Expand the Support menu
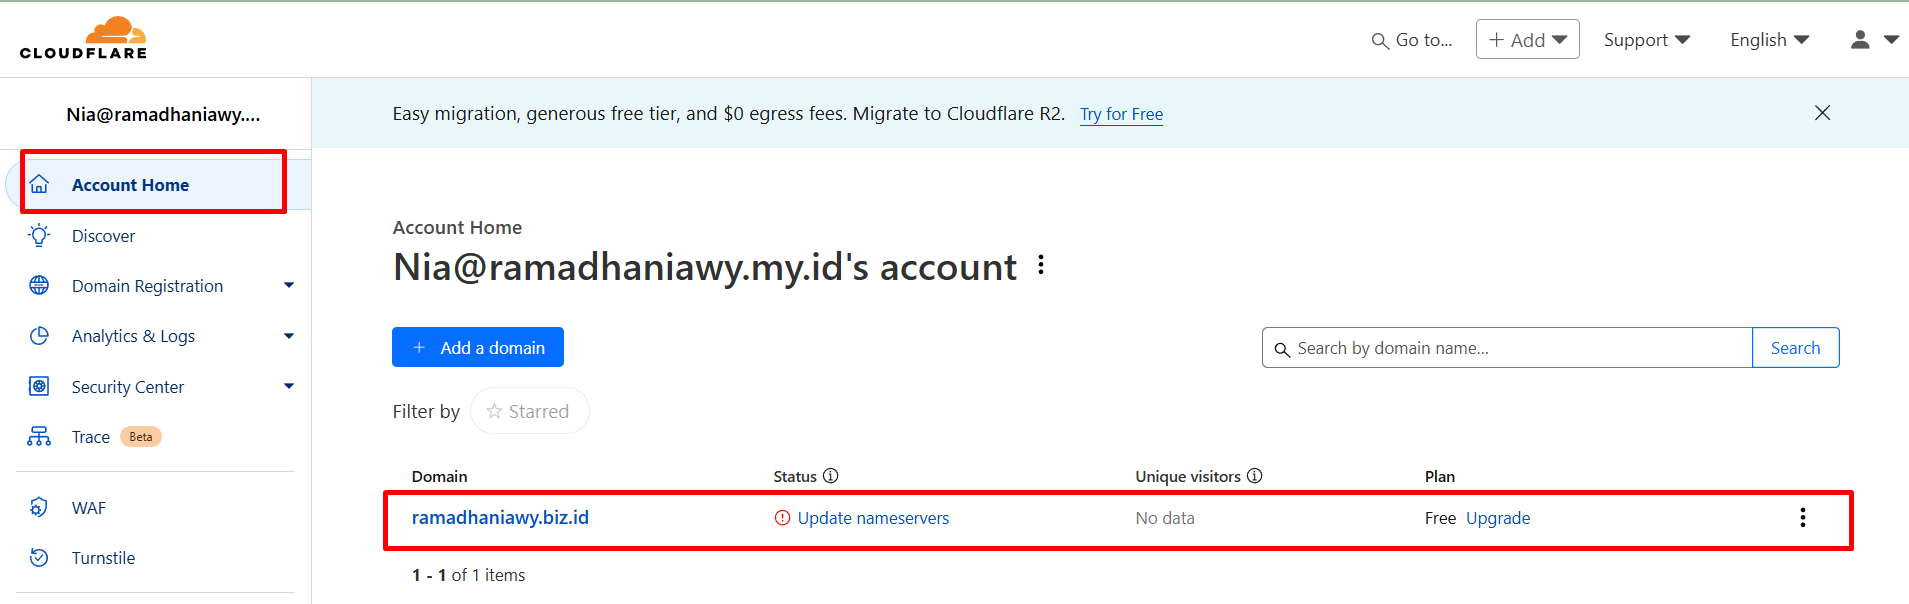Image resolution: width=1909 pixels, height=604 pixels. pos(1647,40)
